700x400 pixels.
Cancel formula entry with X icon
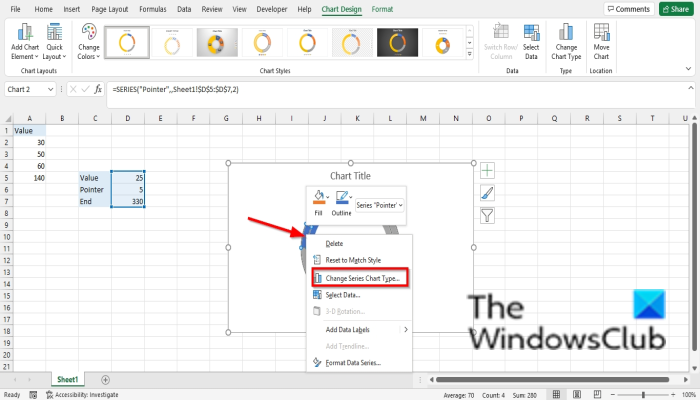(x=73, y=89)
